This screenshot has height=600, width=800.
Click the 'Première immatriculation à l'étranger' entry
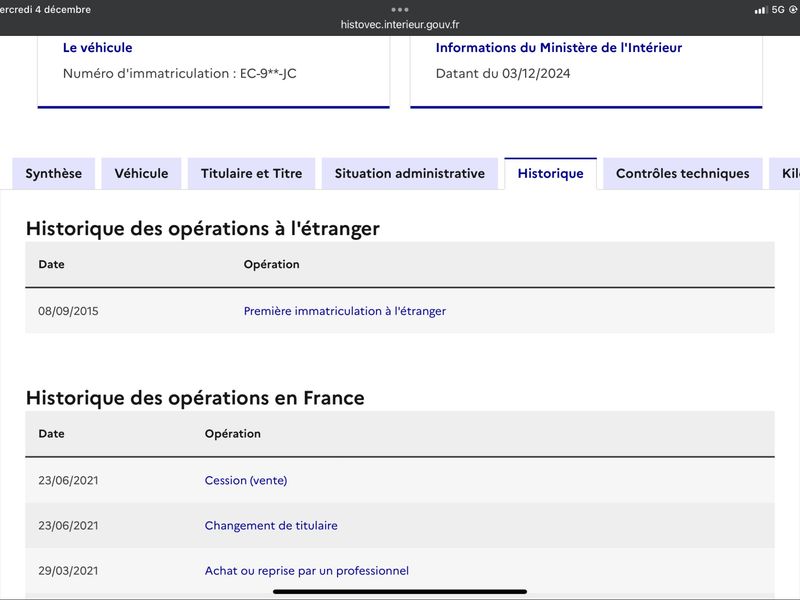345,311
